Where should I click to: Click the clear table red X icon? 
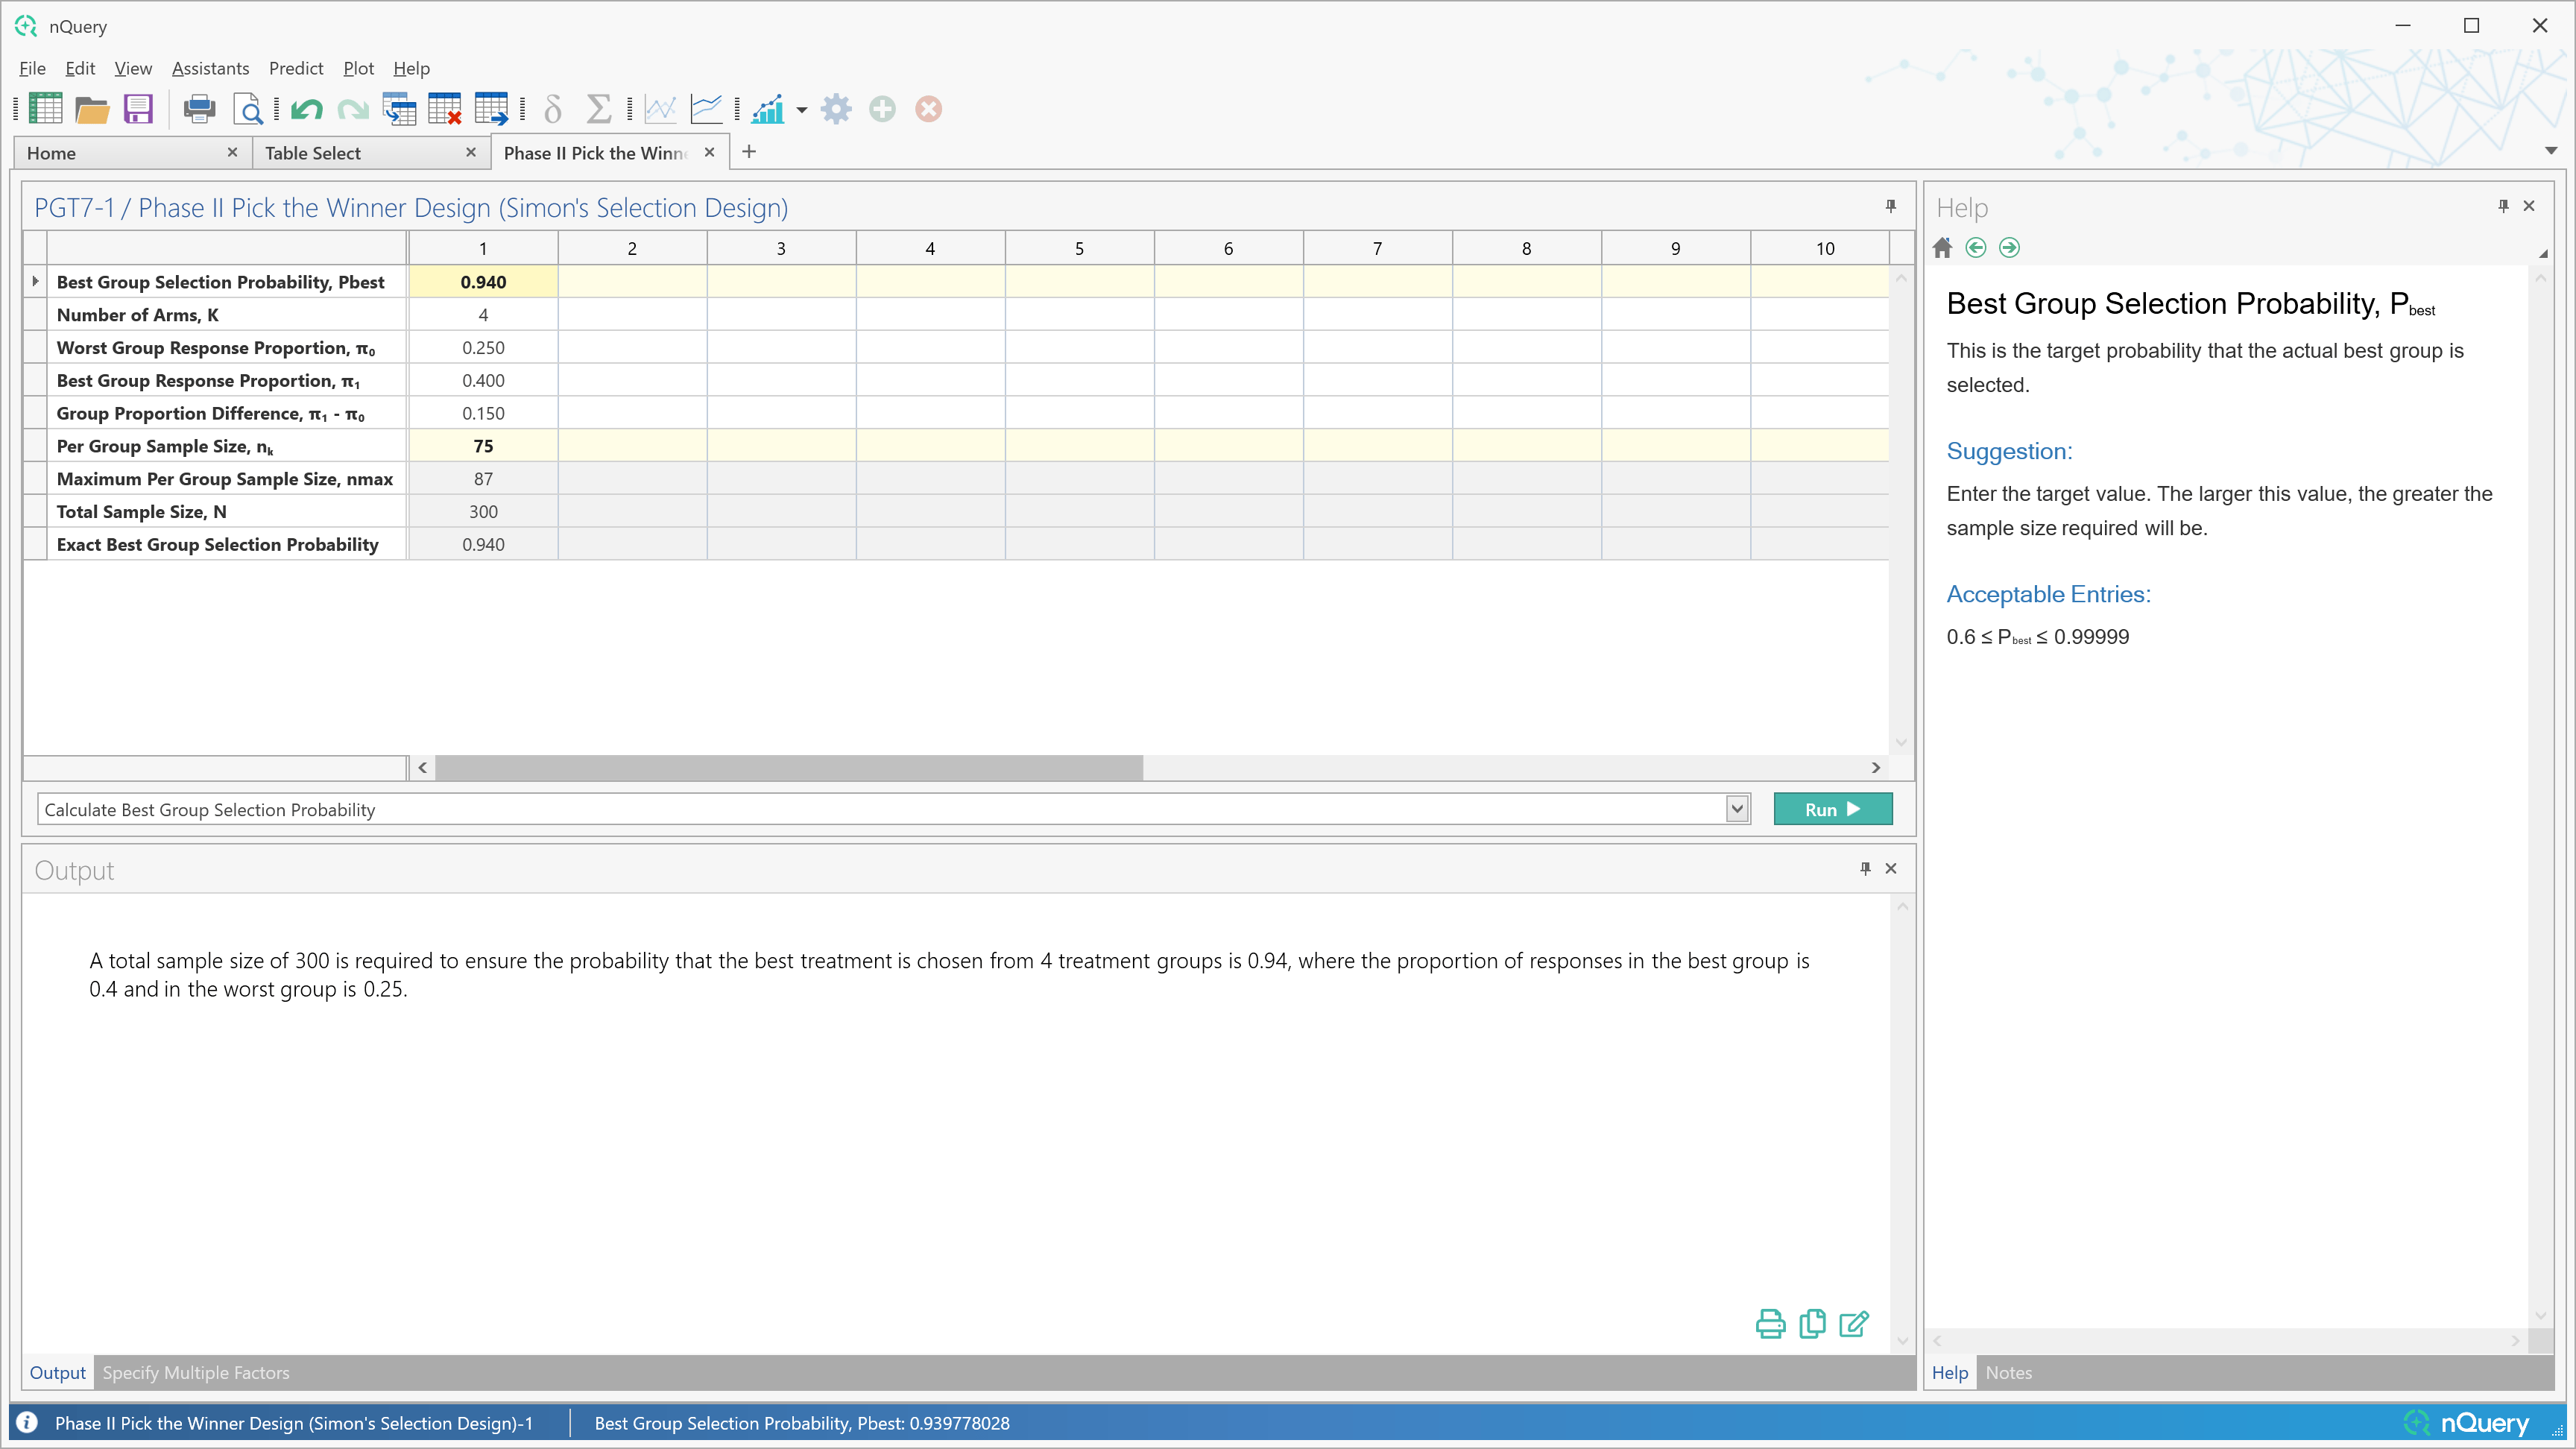(444, 109)
